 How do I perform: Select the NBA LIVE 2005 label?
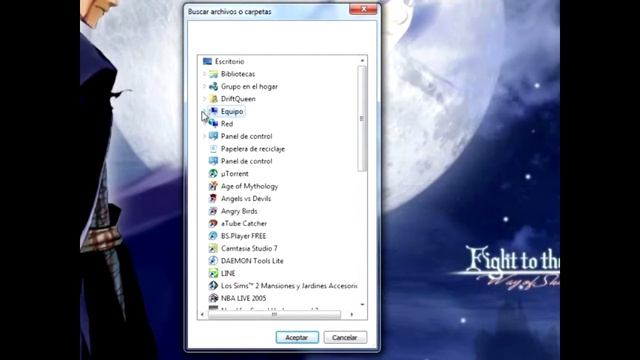point(243,298)
